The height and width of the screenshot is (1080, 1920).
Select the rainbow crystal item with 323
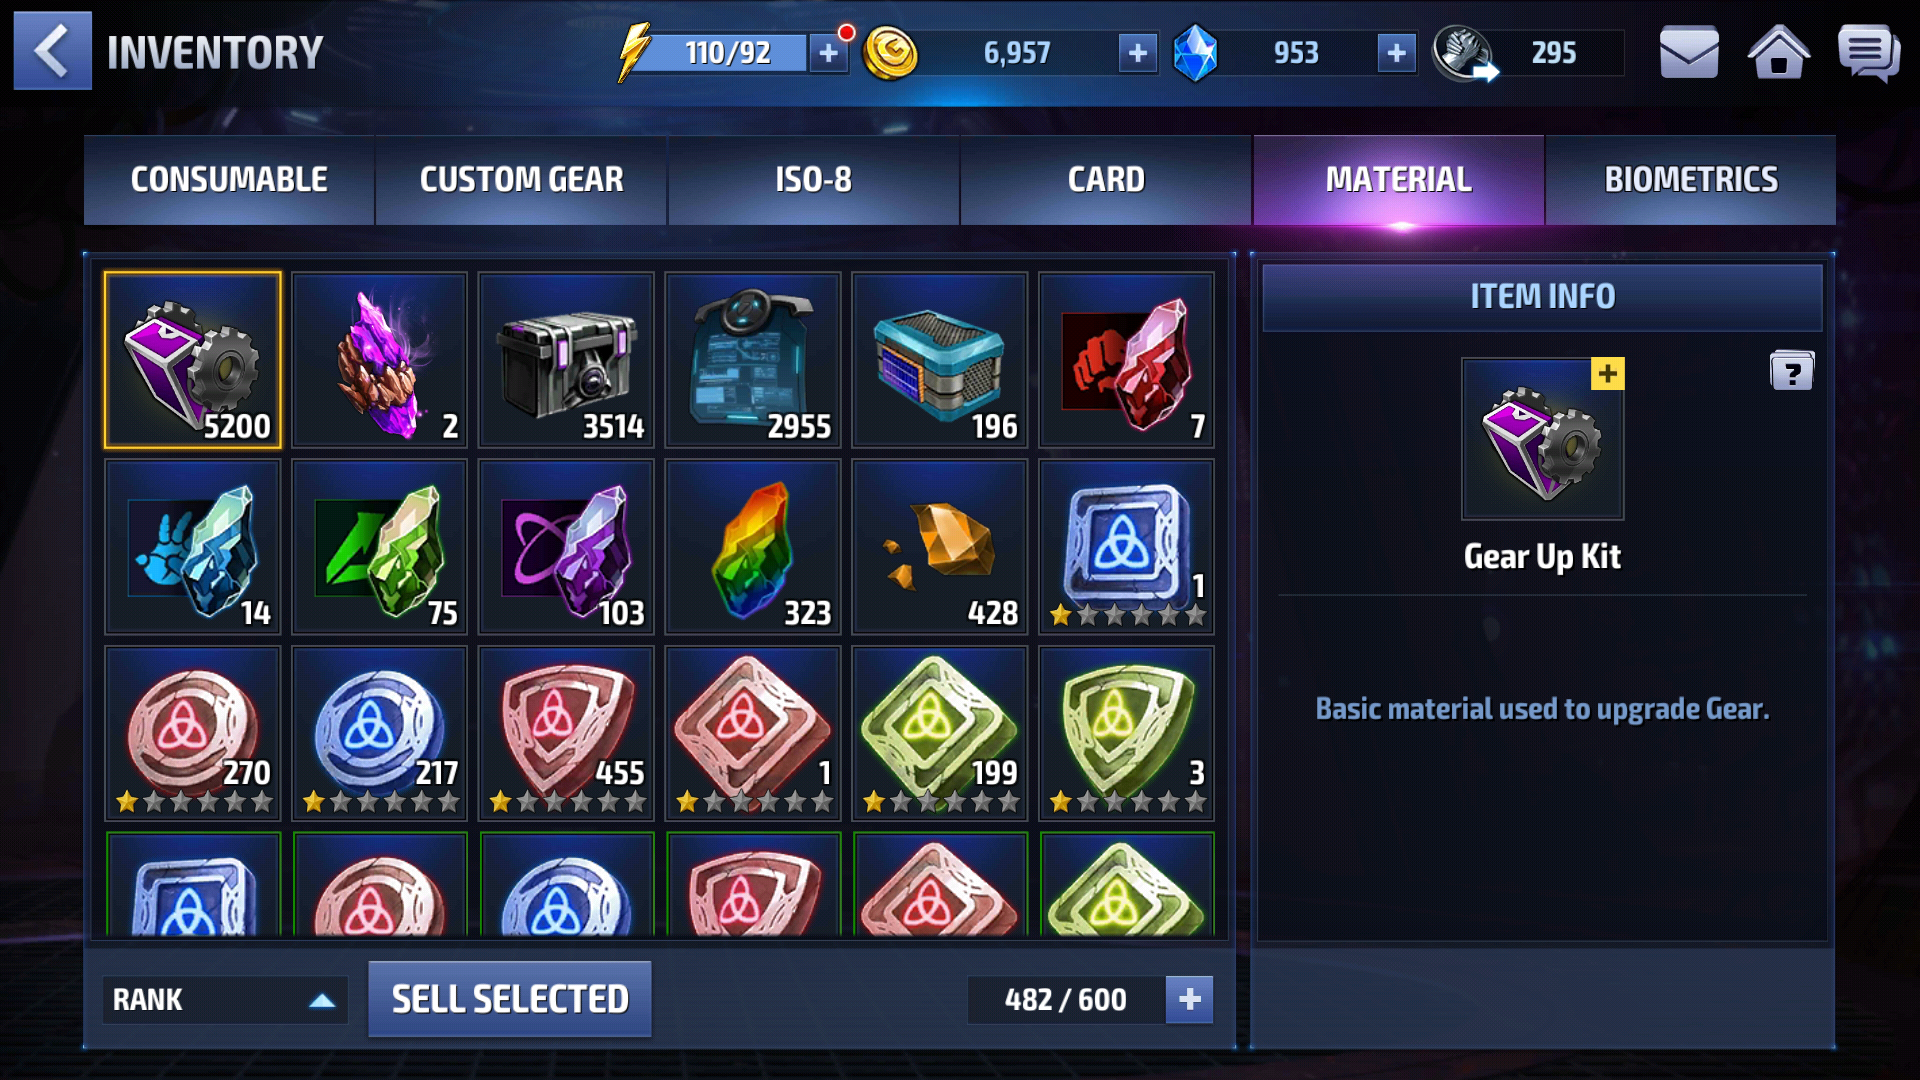(x=752, y=547)
